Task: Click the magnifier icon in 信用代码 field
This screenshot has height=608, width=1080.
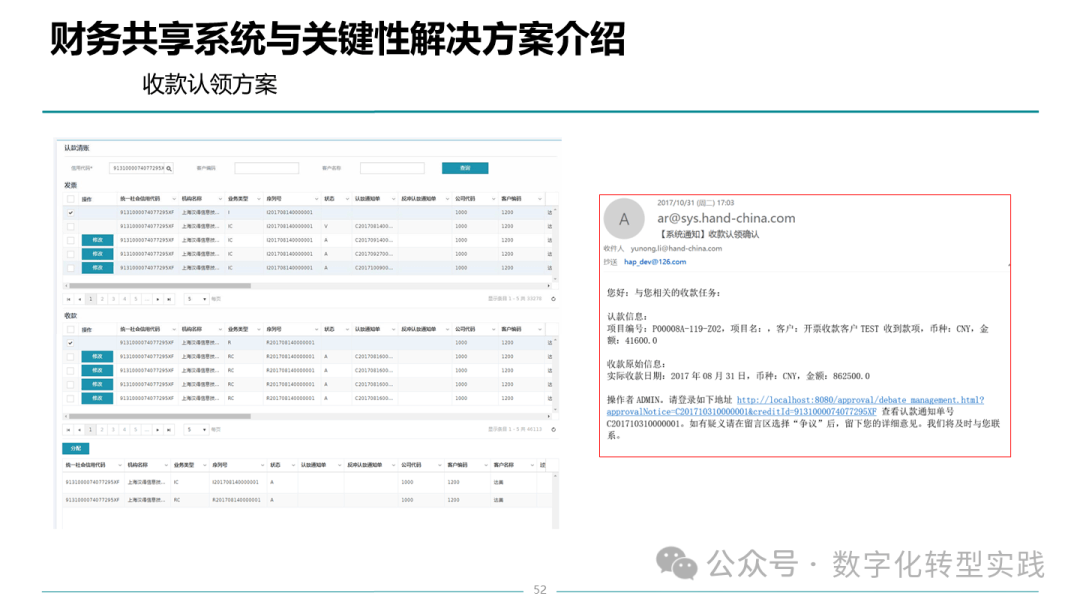Action: pyautogui.click(x=169, y=168)
